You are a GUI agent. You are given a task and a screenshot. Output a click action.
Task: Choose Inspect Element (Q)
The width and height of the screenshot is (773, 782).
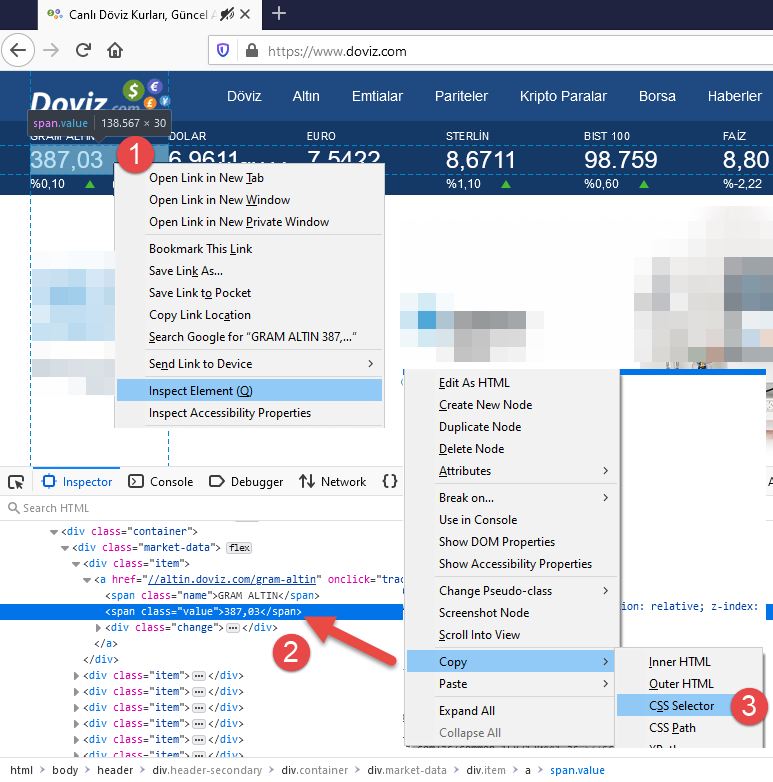point(249,391)
